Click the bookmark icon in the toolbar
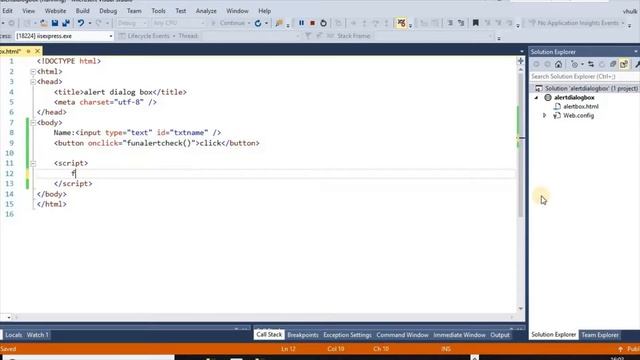The width and height of the screenshot is (640, 360). [x=476, y=23]
